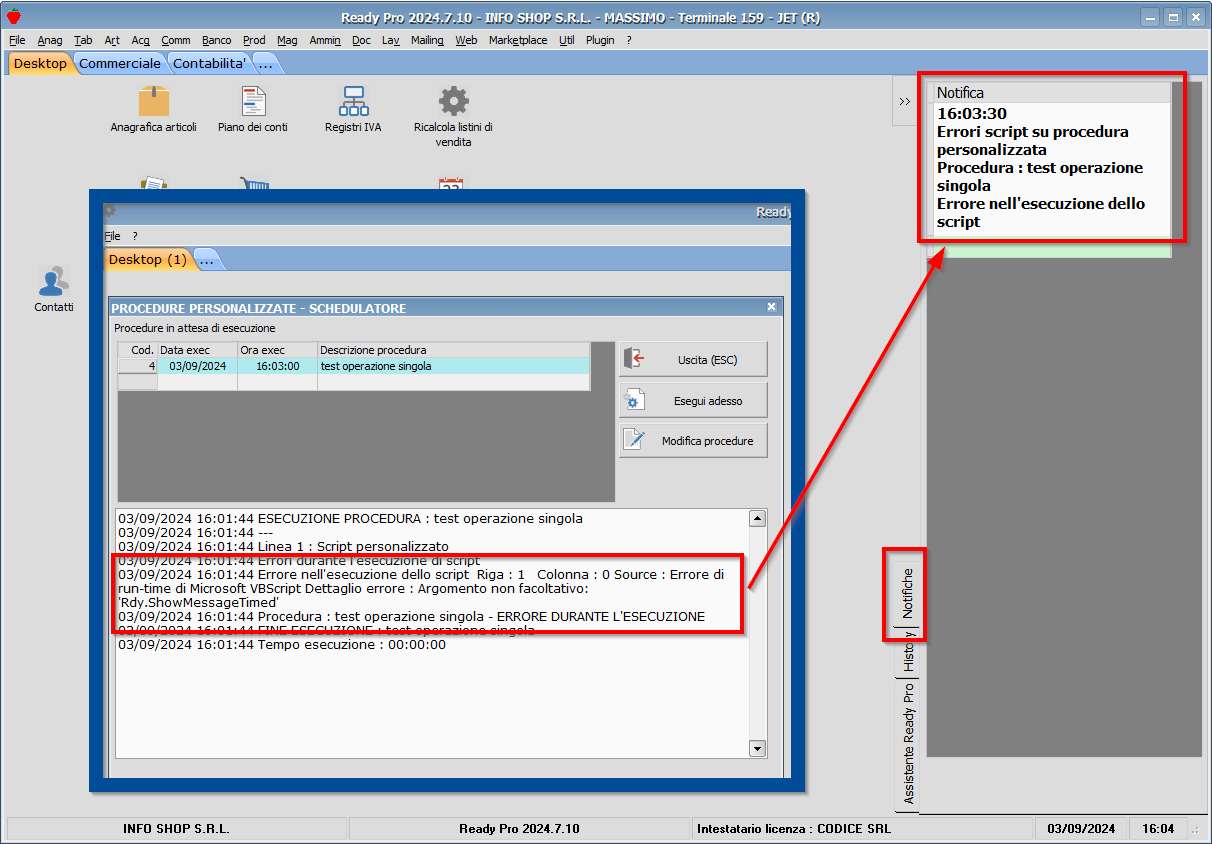
Task: Click the Uscita (ESC) button
Action: coord(693,359)
